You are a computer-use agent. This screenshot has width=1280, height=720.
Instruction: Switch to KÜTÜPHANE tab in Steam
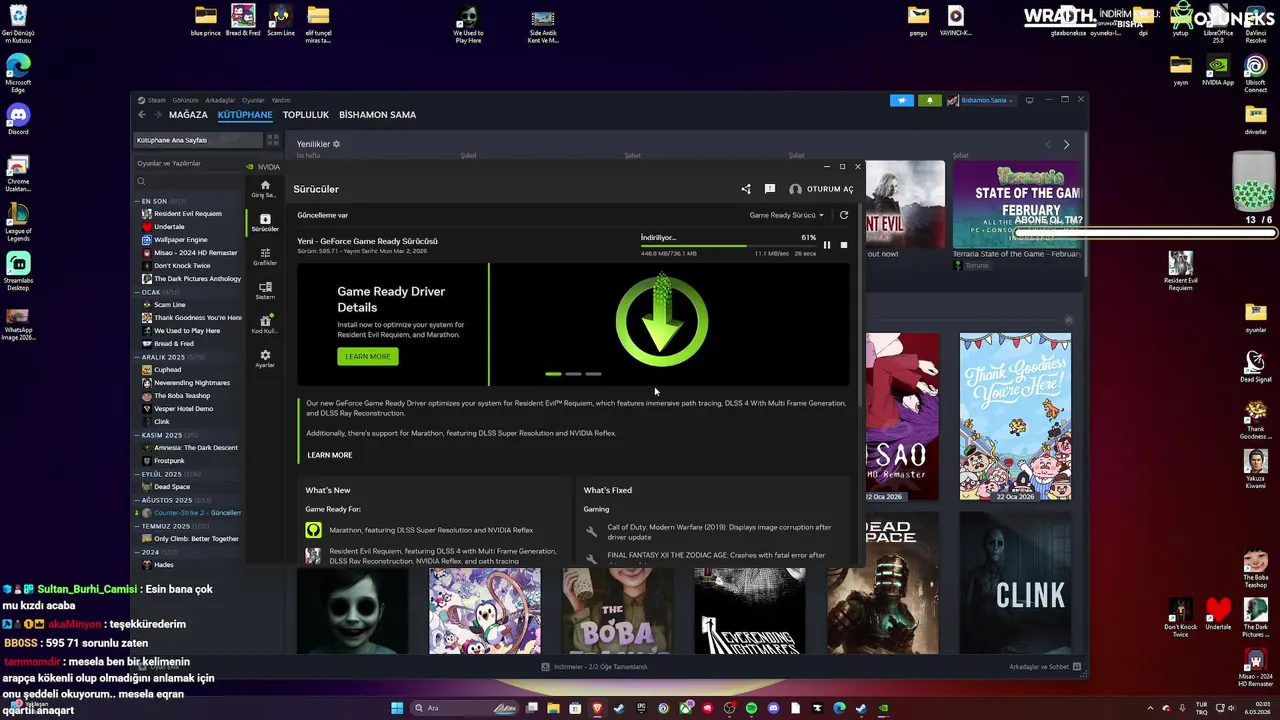(x=245, y=115)
